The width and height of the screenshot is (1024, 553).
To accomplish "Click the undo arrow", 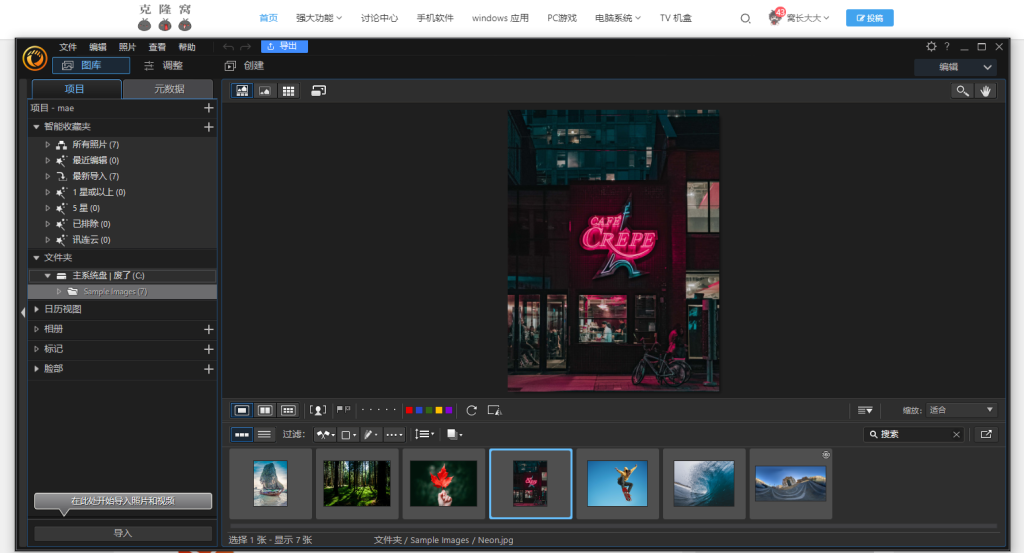I will pyautogui.click(x=228, y=46).
